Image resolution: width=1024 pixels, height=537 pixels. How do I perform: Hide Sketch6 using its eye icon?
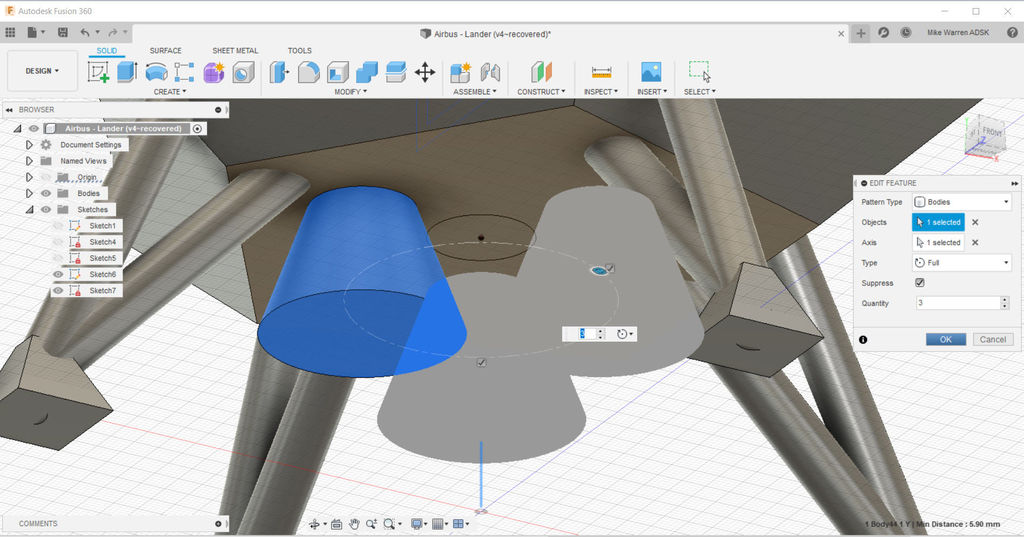pos(58,274)
